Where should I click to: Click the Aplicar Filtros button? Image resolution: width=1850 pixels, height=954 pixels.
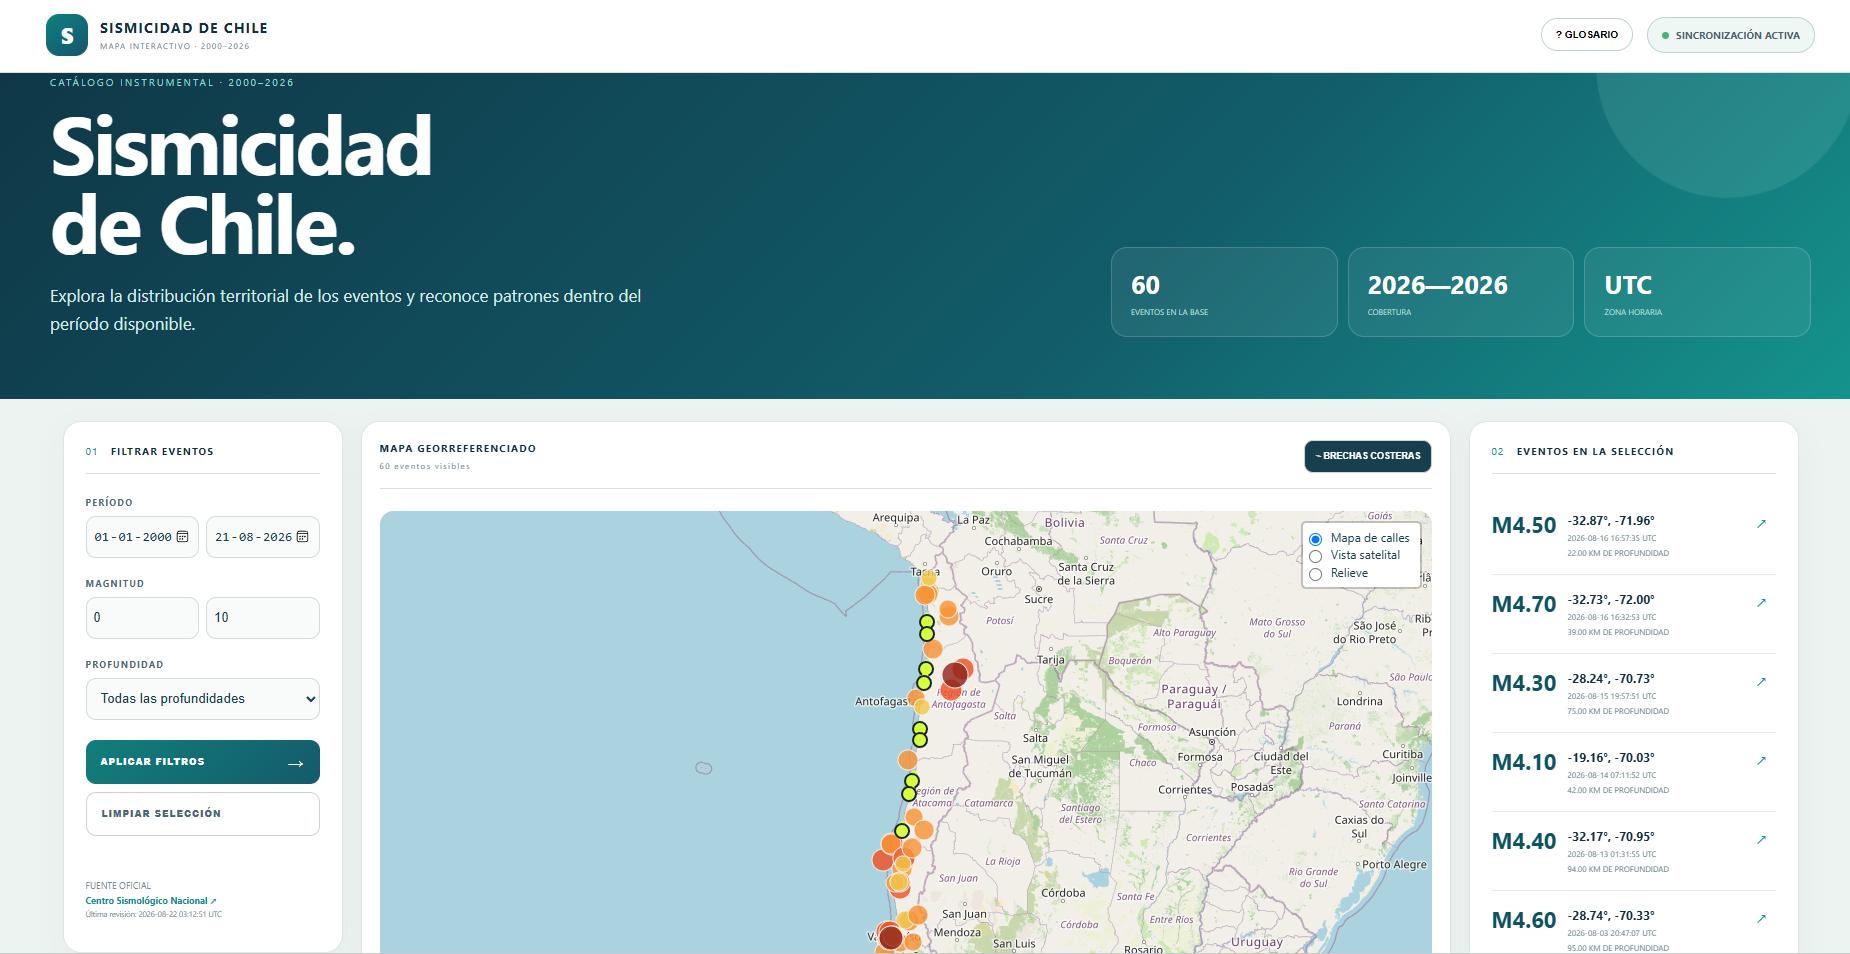pos(203,762)
